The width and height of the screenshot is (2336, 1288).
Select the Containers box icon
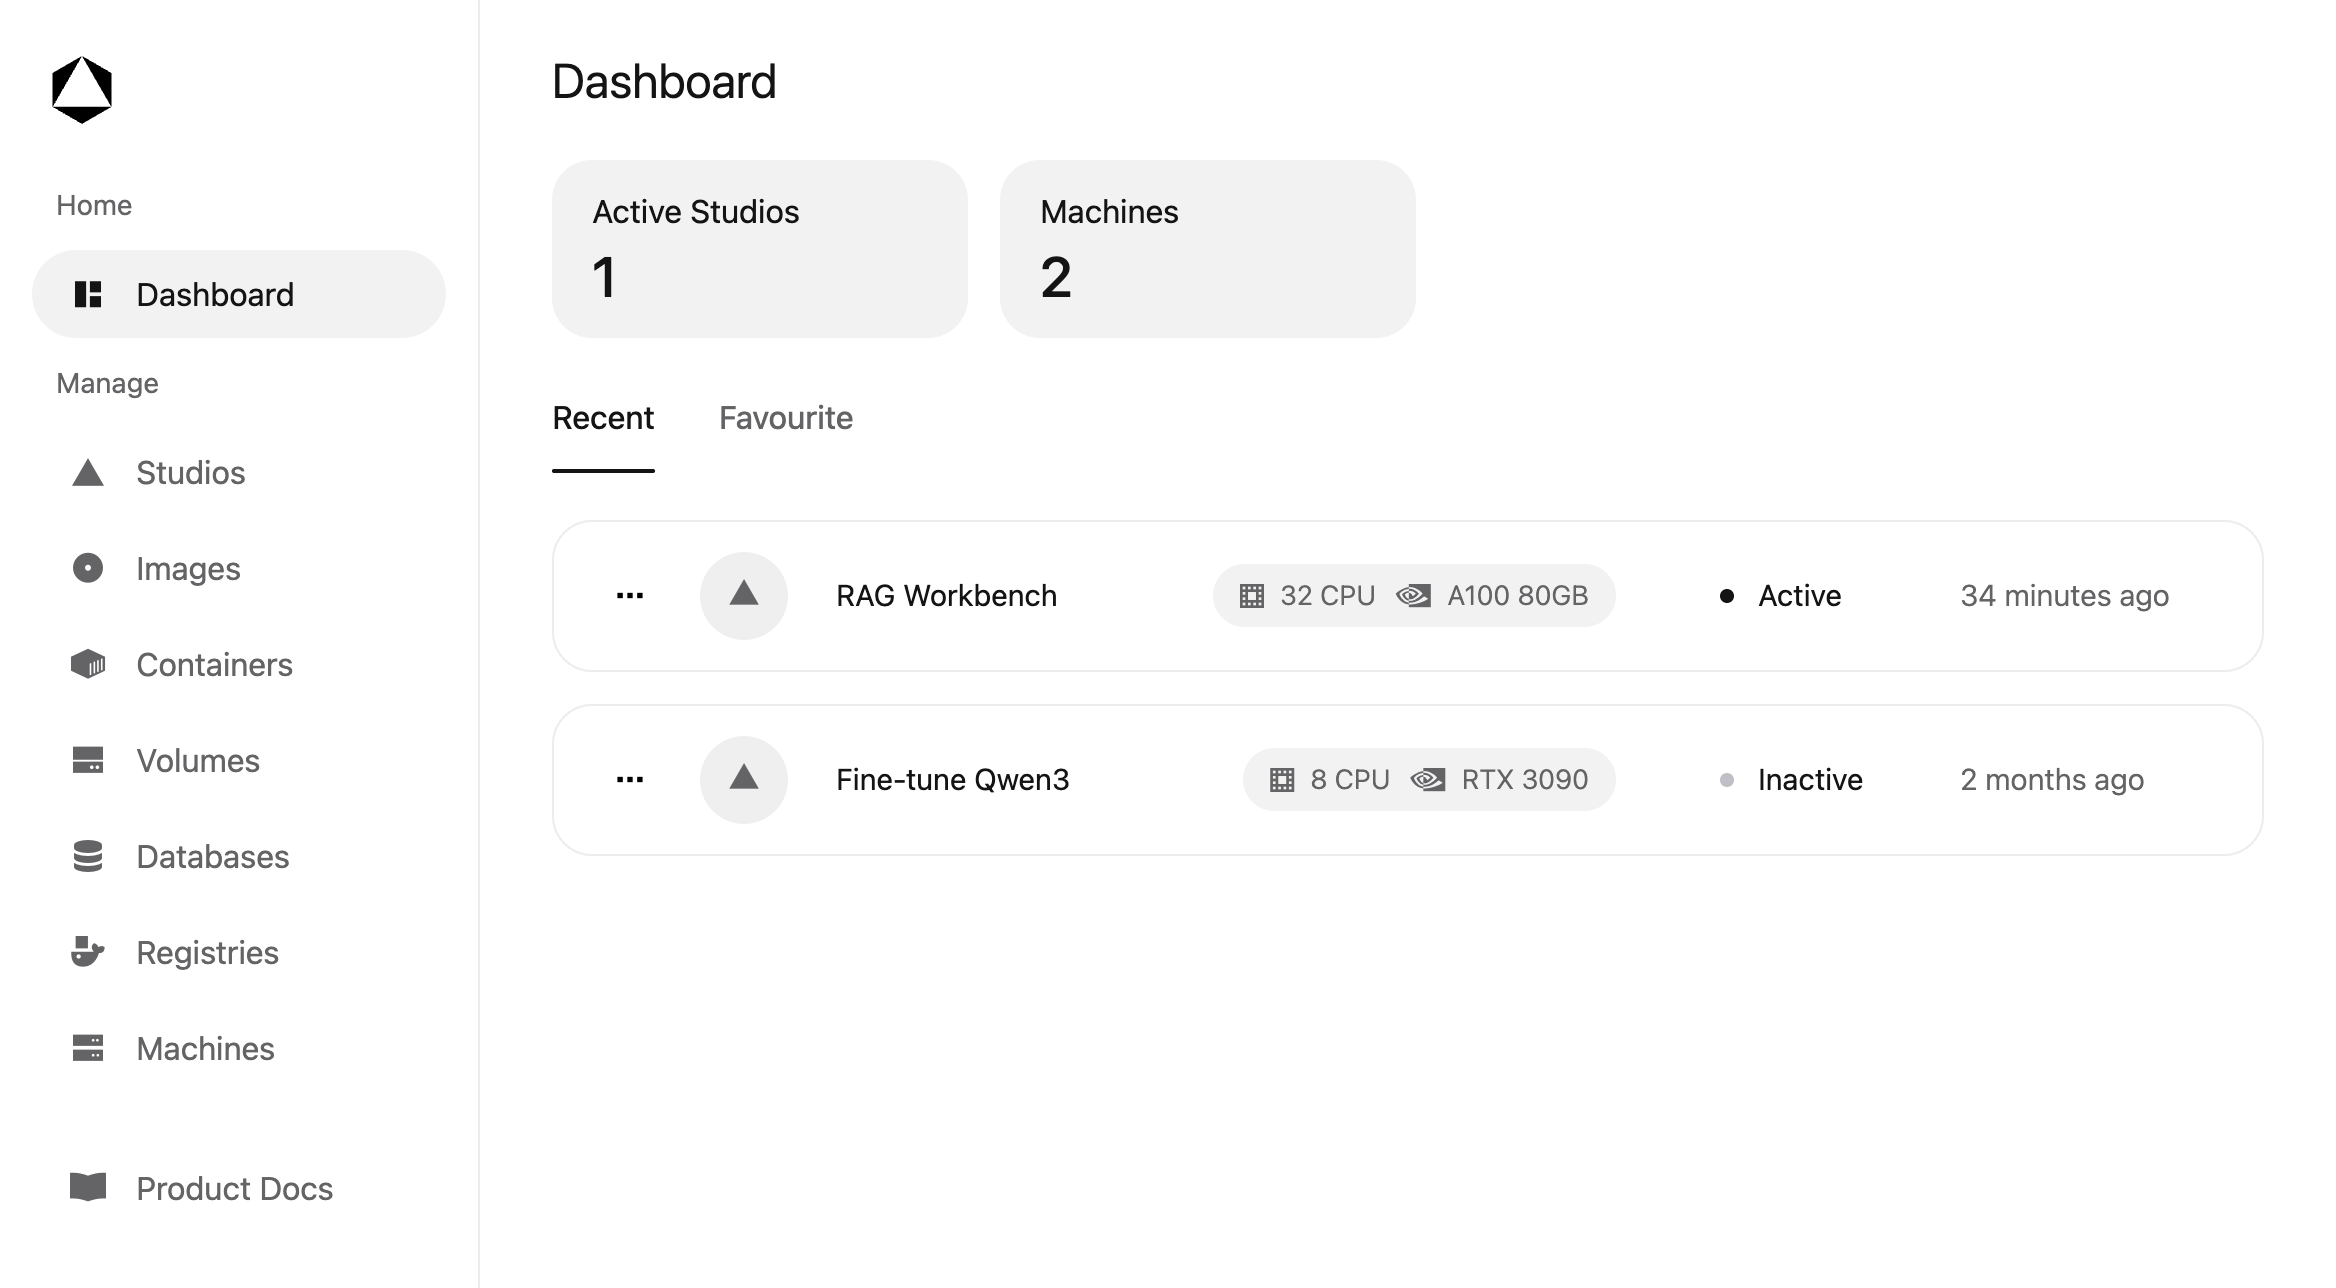pyautogui.click(x=88, y=665)
